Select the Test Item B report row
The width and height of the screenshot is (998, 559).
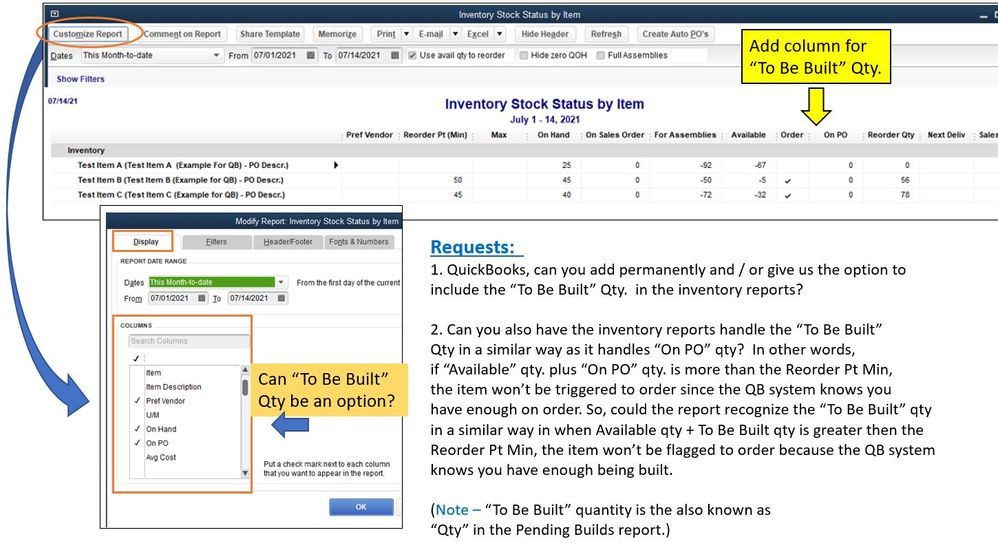[x=524, y=180]
